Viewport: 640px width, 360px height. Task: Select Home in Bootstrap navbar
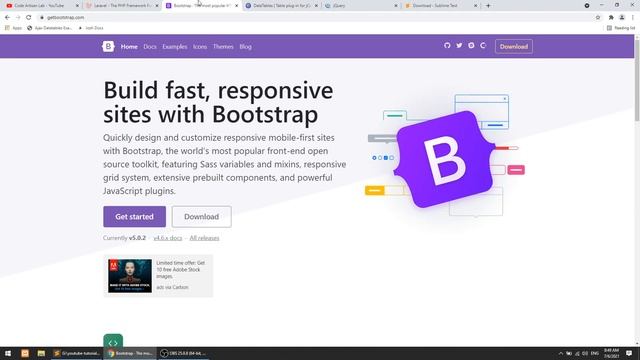click(129, 47)
